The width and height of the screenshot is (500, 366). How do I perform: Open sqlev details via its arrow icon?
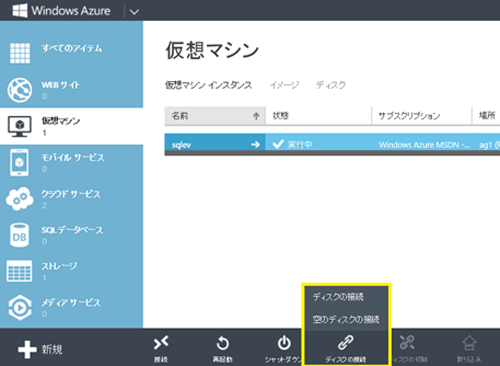point(255,144)
